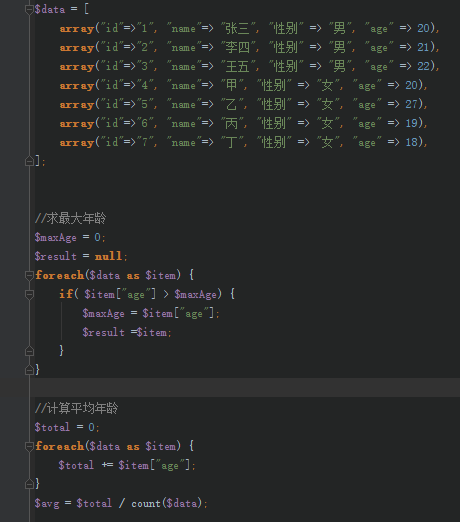Click name 张三 in first array row
Image resolution: width=460 pixels, height=522 pixels.
point(237,29)
